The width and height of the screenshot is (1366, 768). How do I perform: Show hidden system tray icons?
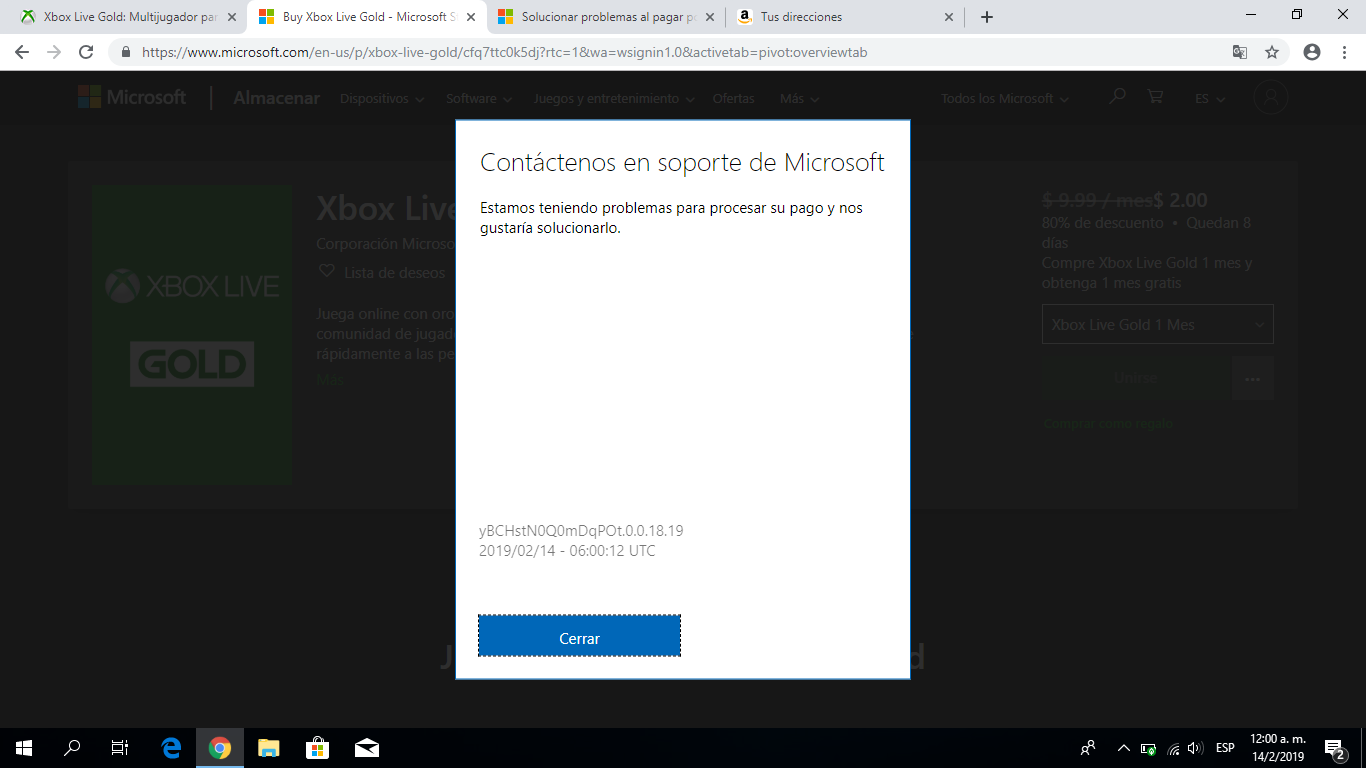click(x=1123, y=748)
